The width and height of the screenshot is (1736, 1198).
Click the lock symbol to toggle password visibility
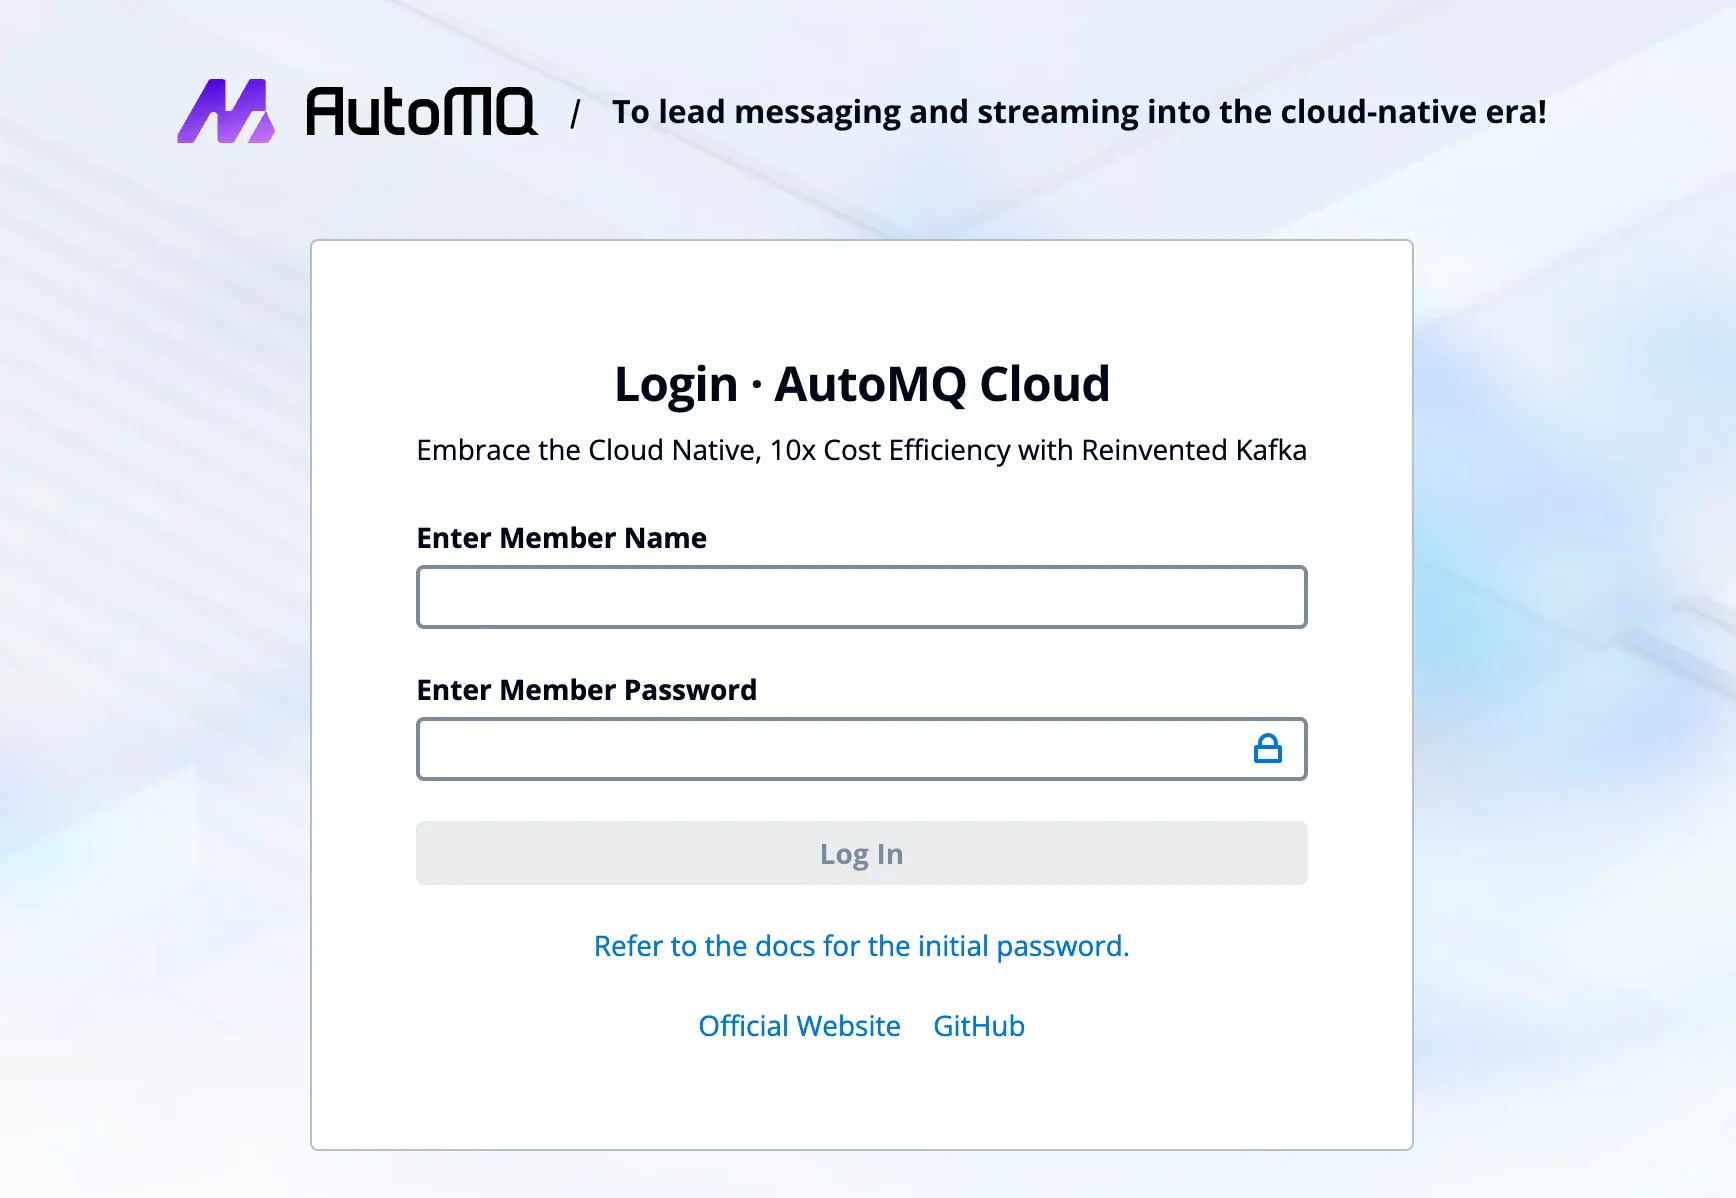click(x=1268, y=748)
